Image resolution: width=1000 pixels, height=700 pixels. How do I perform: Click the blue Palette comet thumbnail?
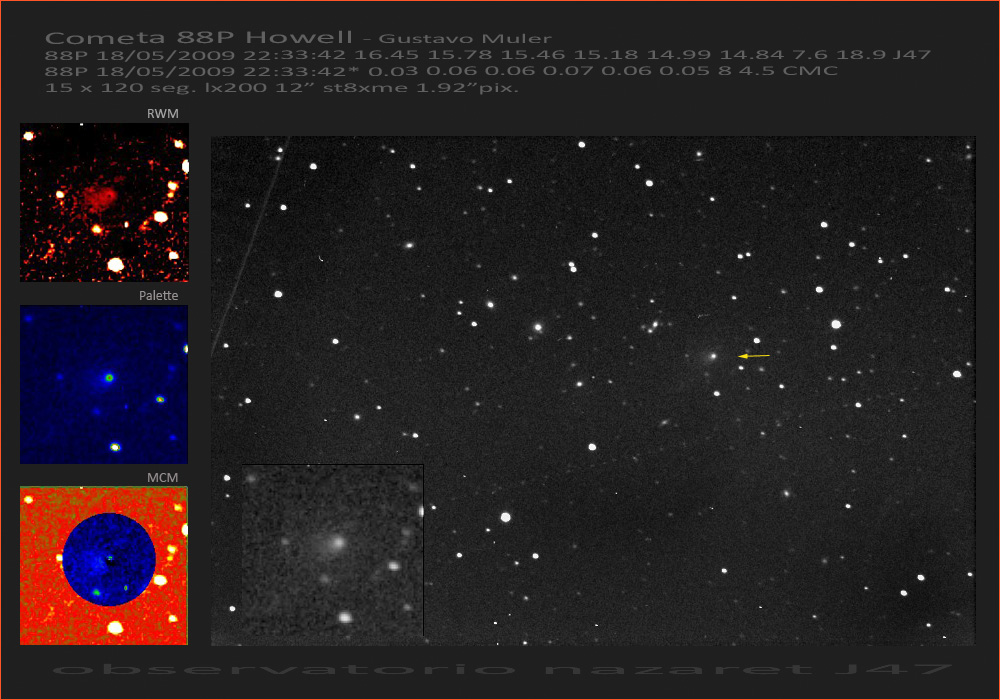point(104,384)
